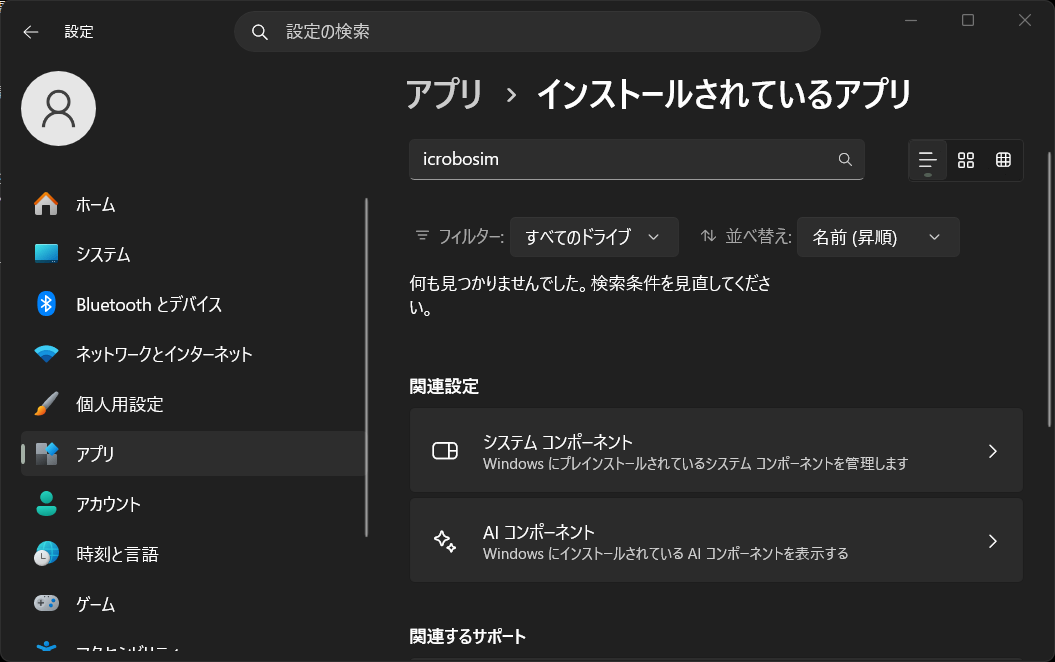Click the 何も見つかりませんでした message
The height and width of the screenshot is (662, 1055).
pyautogui.click(x=590, y=295)
